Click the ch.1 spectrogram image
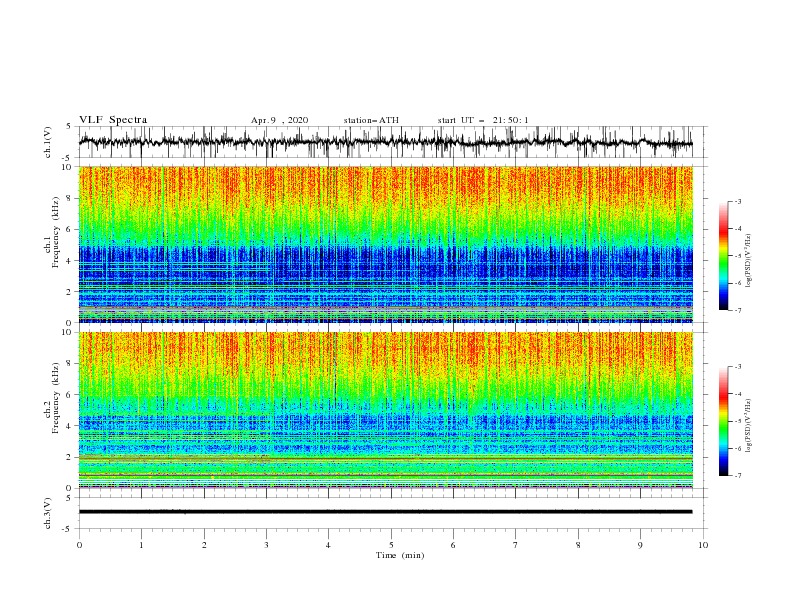792x612 pixels. pyautogui.click(x=385, y=244)
